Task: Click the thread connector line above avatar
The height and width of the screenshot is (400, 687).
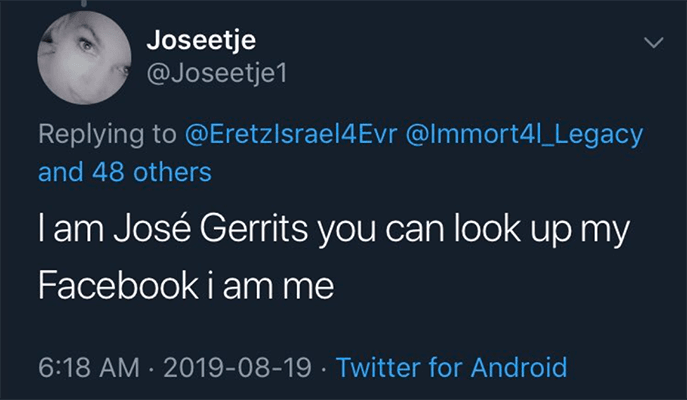Action: (84, 4)
